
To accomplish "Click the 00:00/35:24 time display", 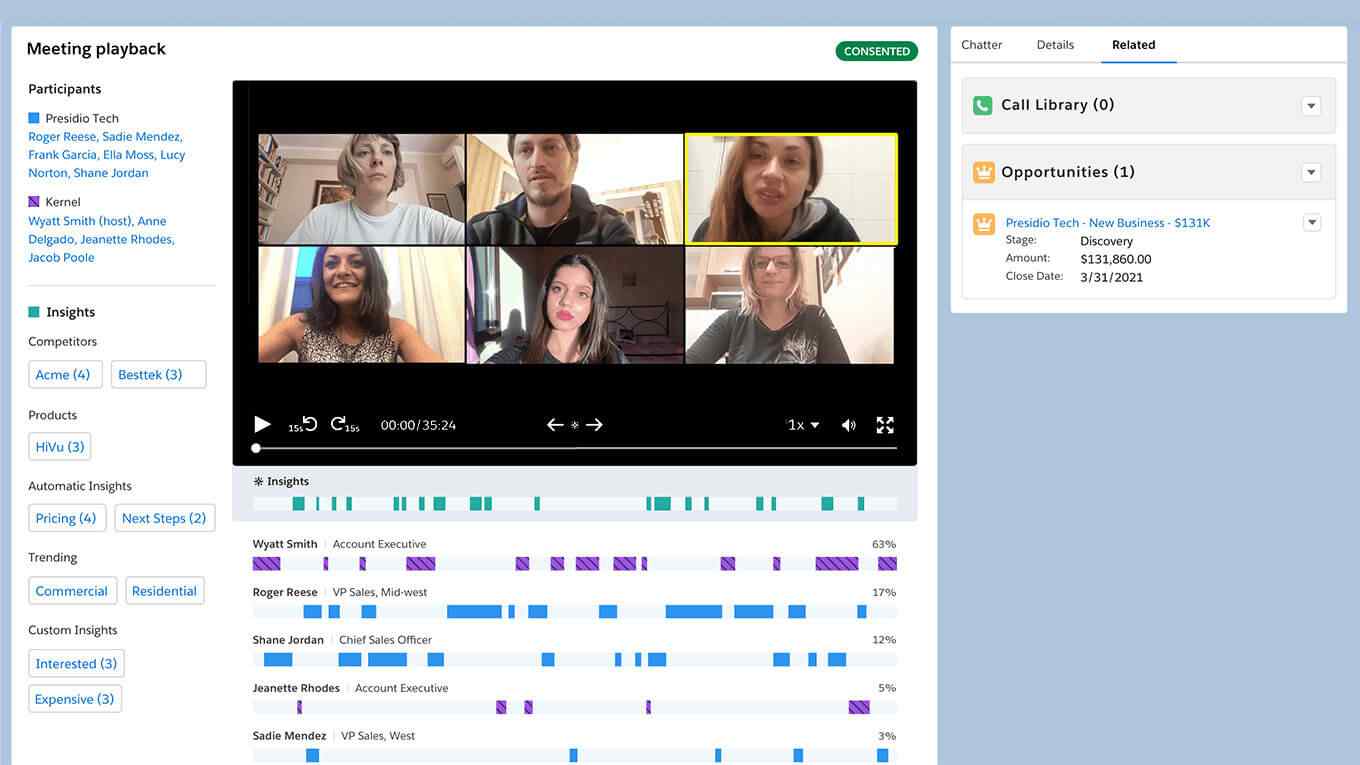I will point(418,425).
